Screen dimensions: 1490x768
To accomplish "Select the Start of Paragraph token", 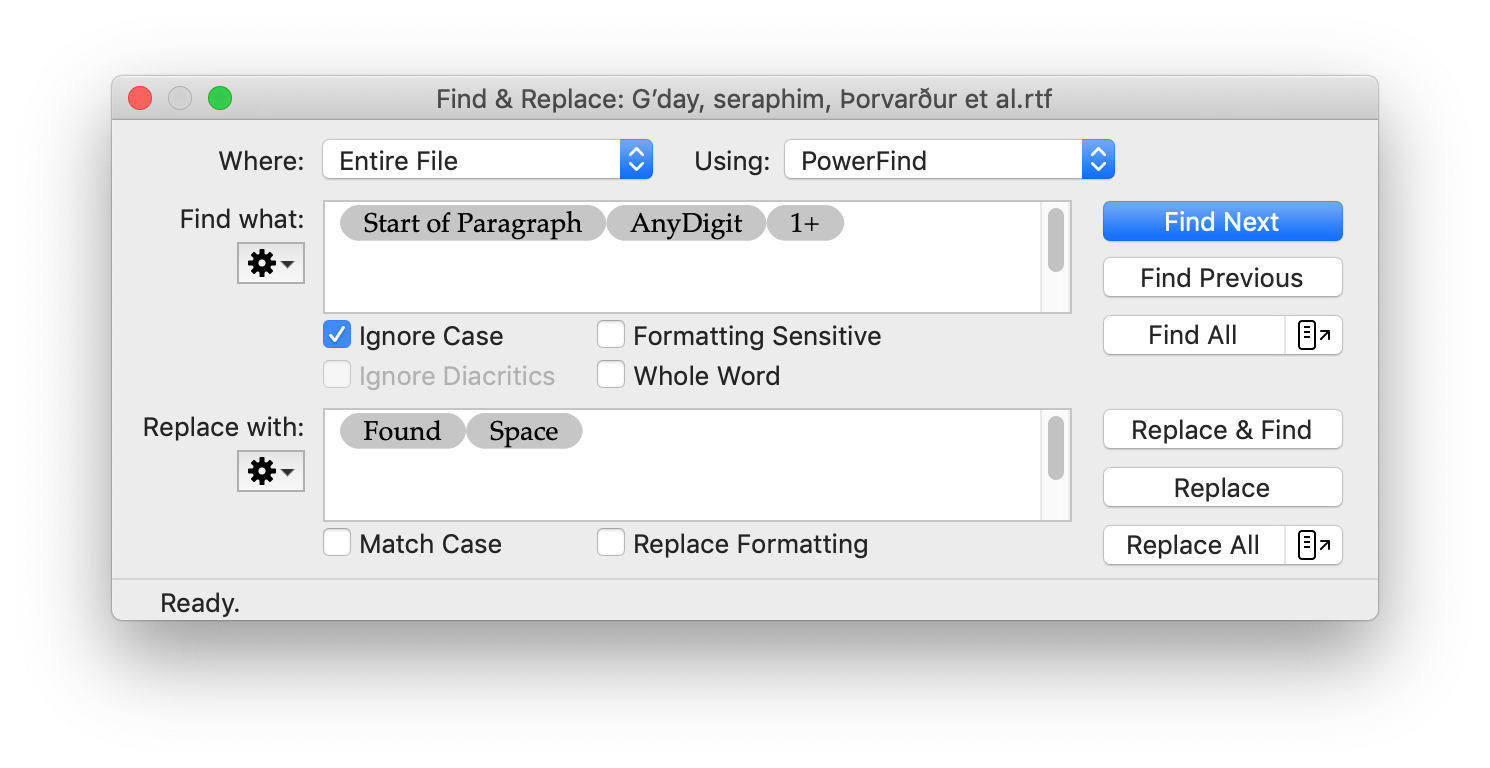I will click(x=472, y=223).
